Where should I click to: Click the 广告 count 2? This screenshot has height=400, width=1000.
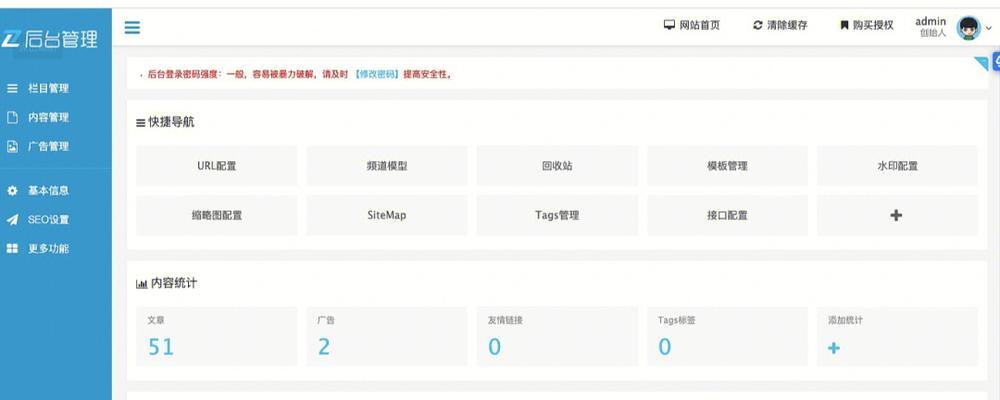324,347
